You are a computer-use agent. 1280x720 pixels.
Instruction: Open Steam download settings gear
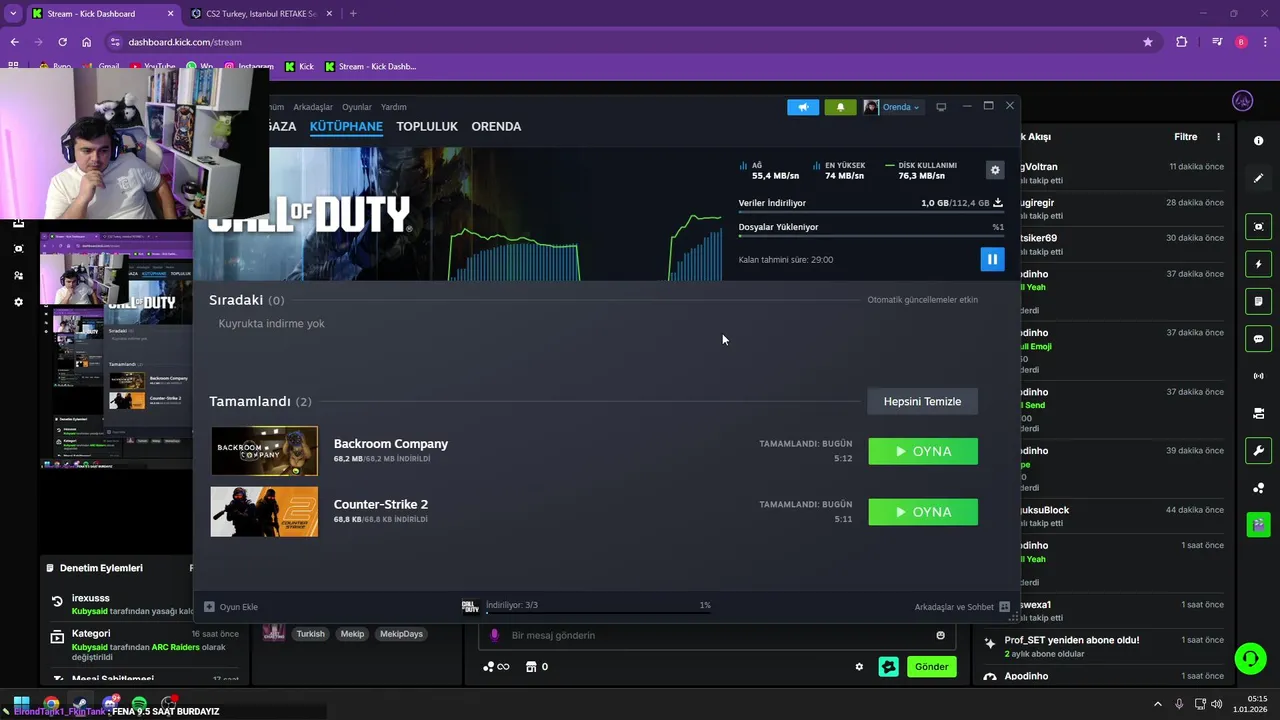[x=995, y=170]
